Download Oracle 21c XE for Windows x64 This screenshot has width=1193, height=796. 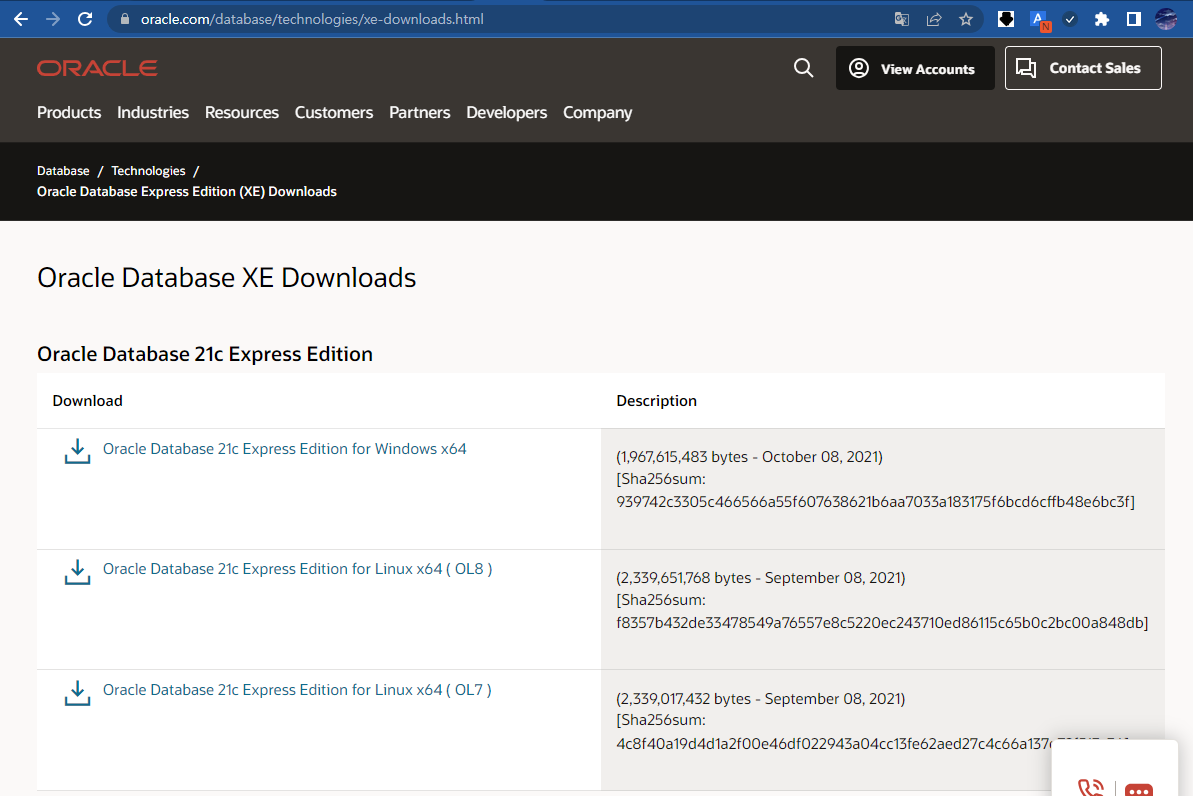click(285, 449)
